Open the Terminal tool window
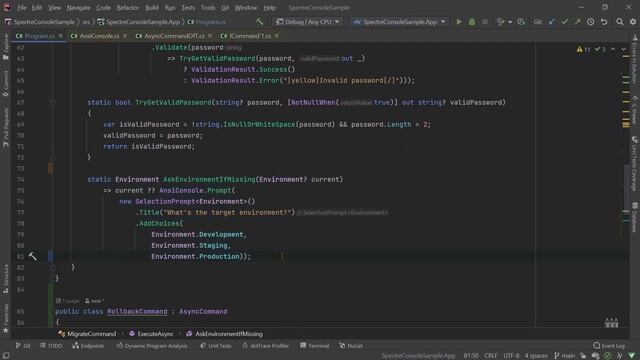Image resolution: width=640 pixels, height=360 pixels. 315,346
